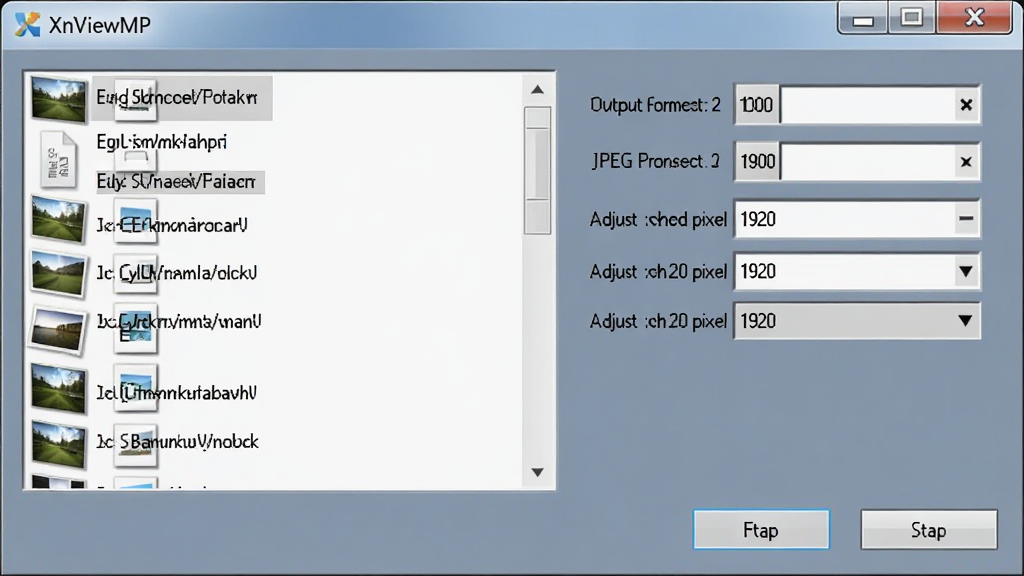Click the file list vertical scrollbar thumb
This screenshot has width=1024, height=576.
click(x=537, y=170)
